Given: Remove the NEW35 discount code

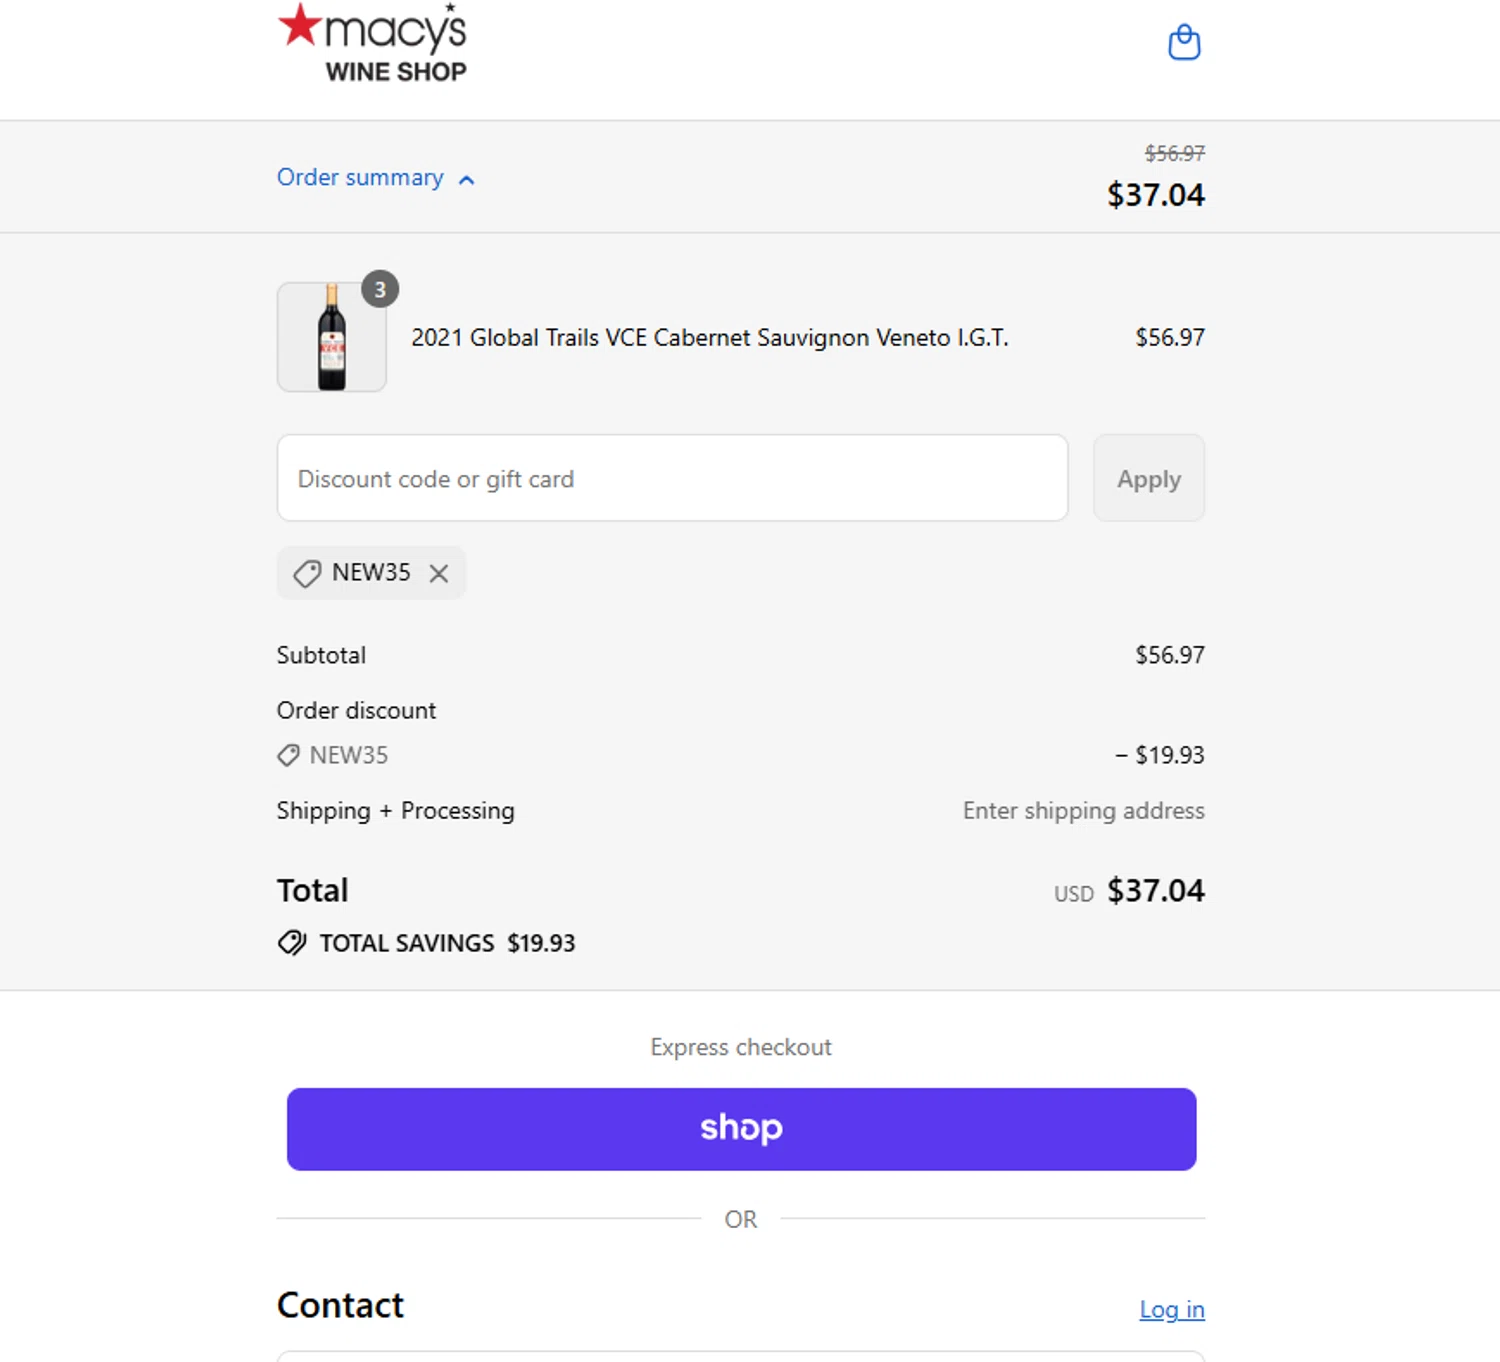Looking at the screenshot, I should pyautogui.click(x=439, y=573).
